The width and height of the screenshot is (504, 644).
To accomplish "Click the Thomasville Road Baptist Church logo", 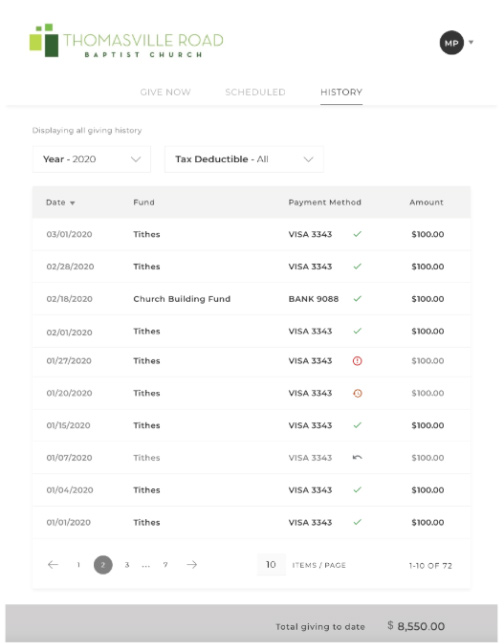I will [127, 41].
